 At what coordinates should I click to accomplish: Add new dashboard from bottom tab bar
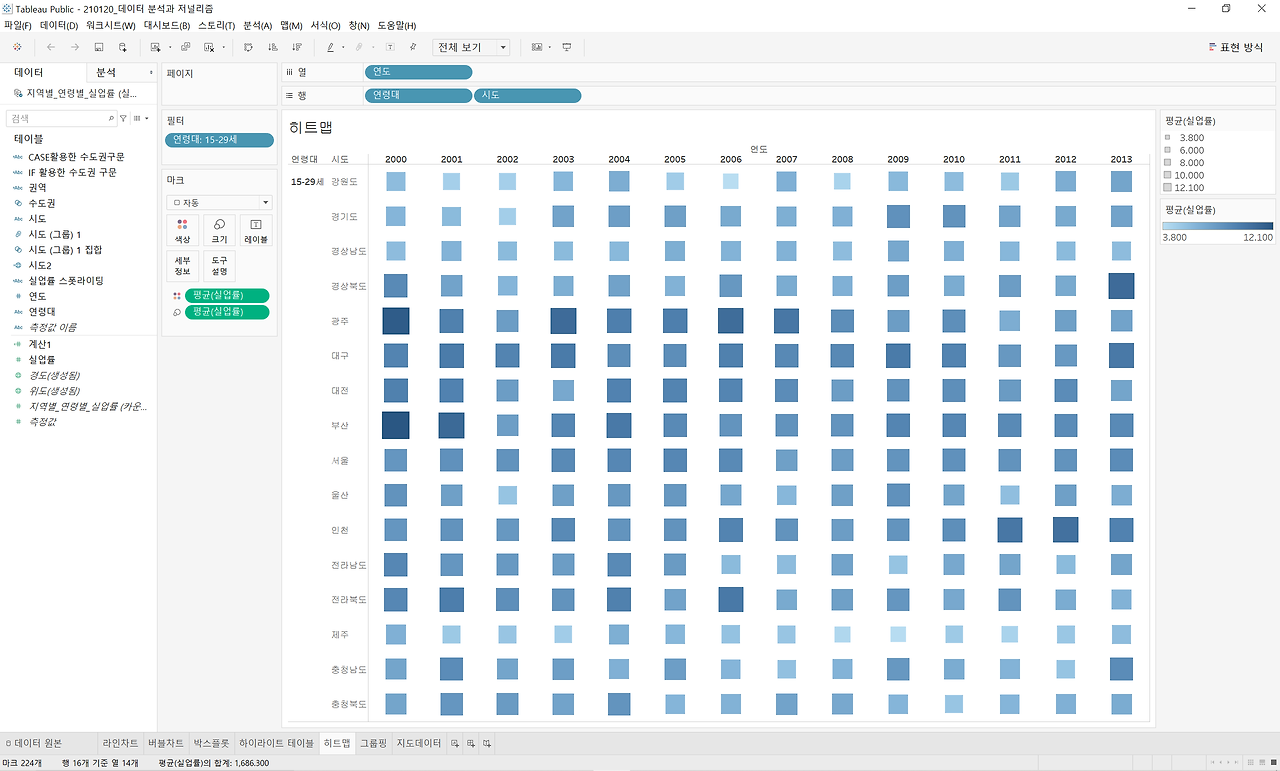[x=471, y=743]
